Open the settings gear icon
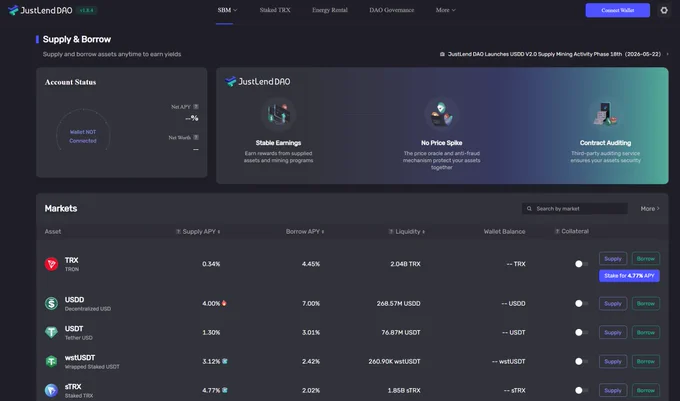 coord(664,10)
